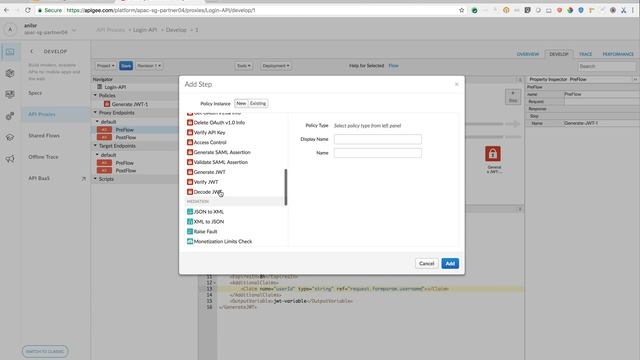Select New policy instance
Viewport: 640px width, 360px height.
(x=241, y=103)
